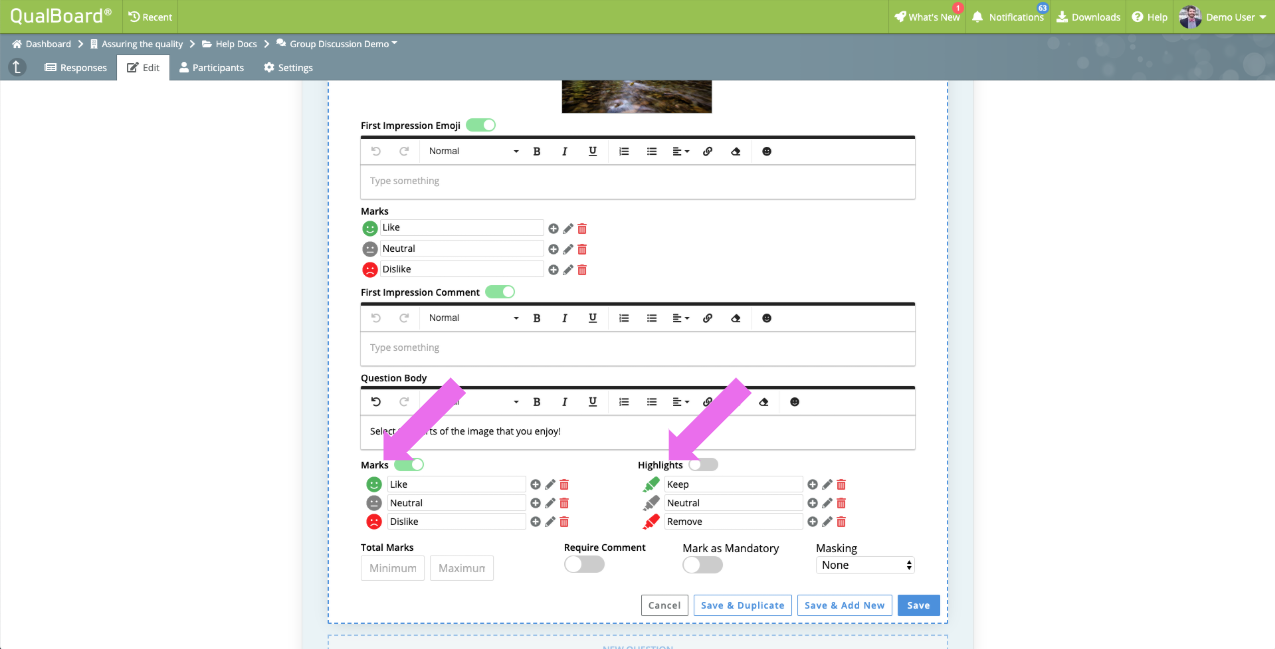Click Bold in Emoji editor toolbar

coord(537,151)
